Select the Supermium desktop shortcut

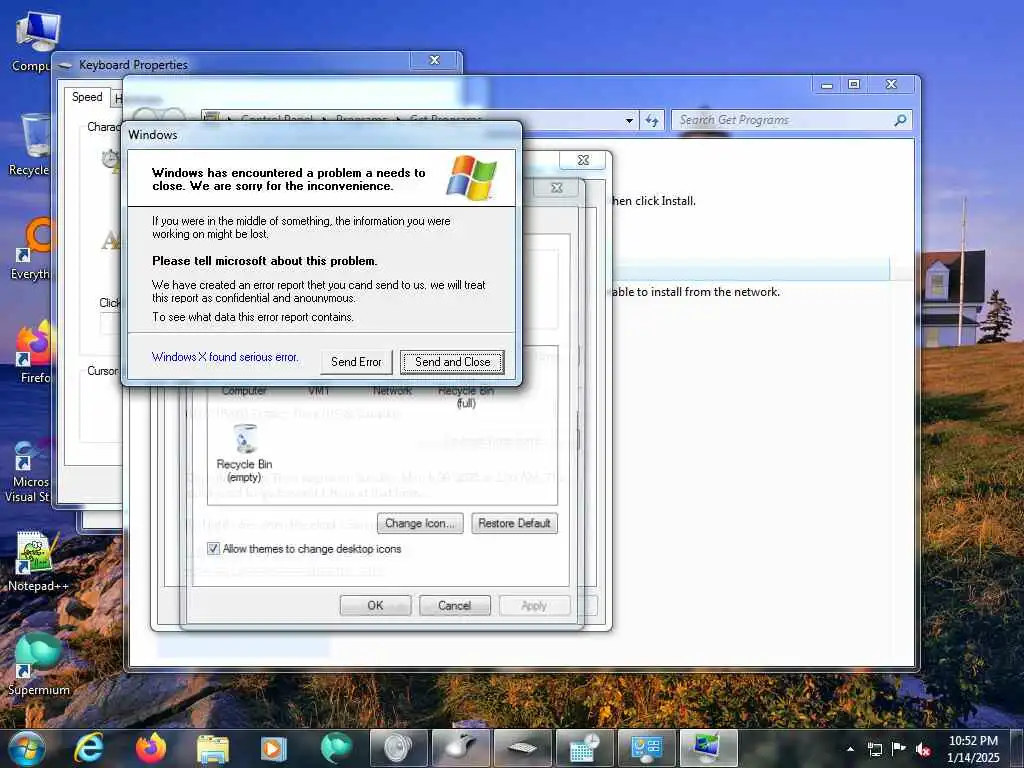(38, 665)
